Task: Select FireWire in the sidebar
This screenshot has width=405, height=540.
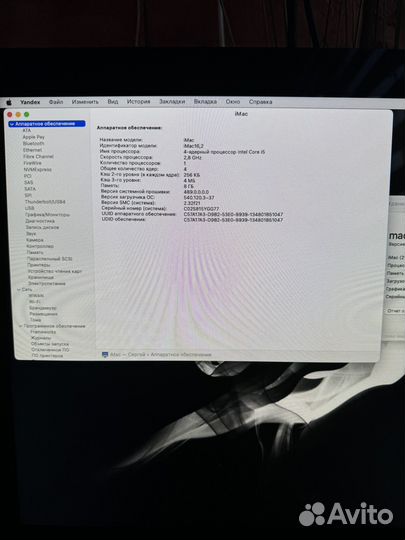Action: pos(32,163)
